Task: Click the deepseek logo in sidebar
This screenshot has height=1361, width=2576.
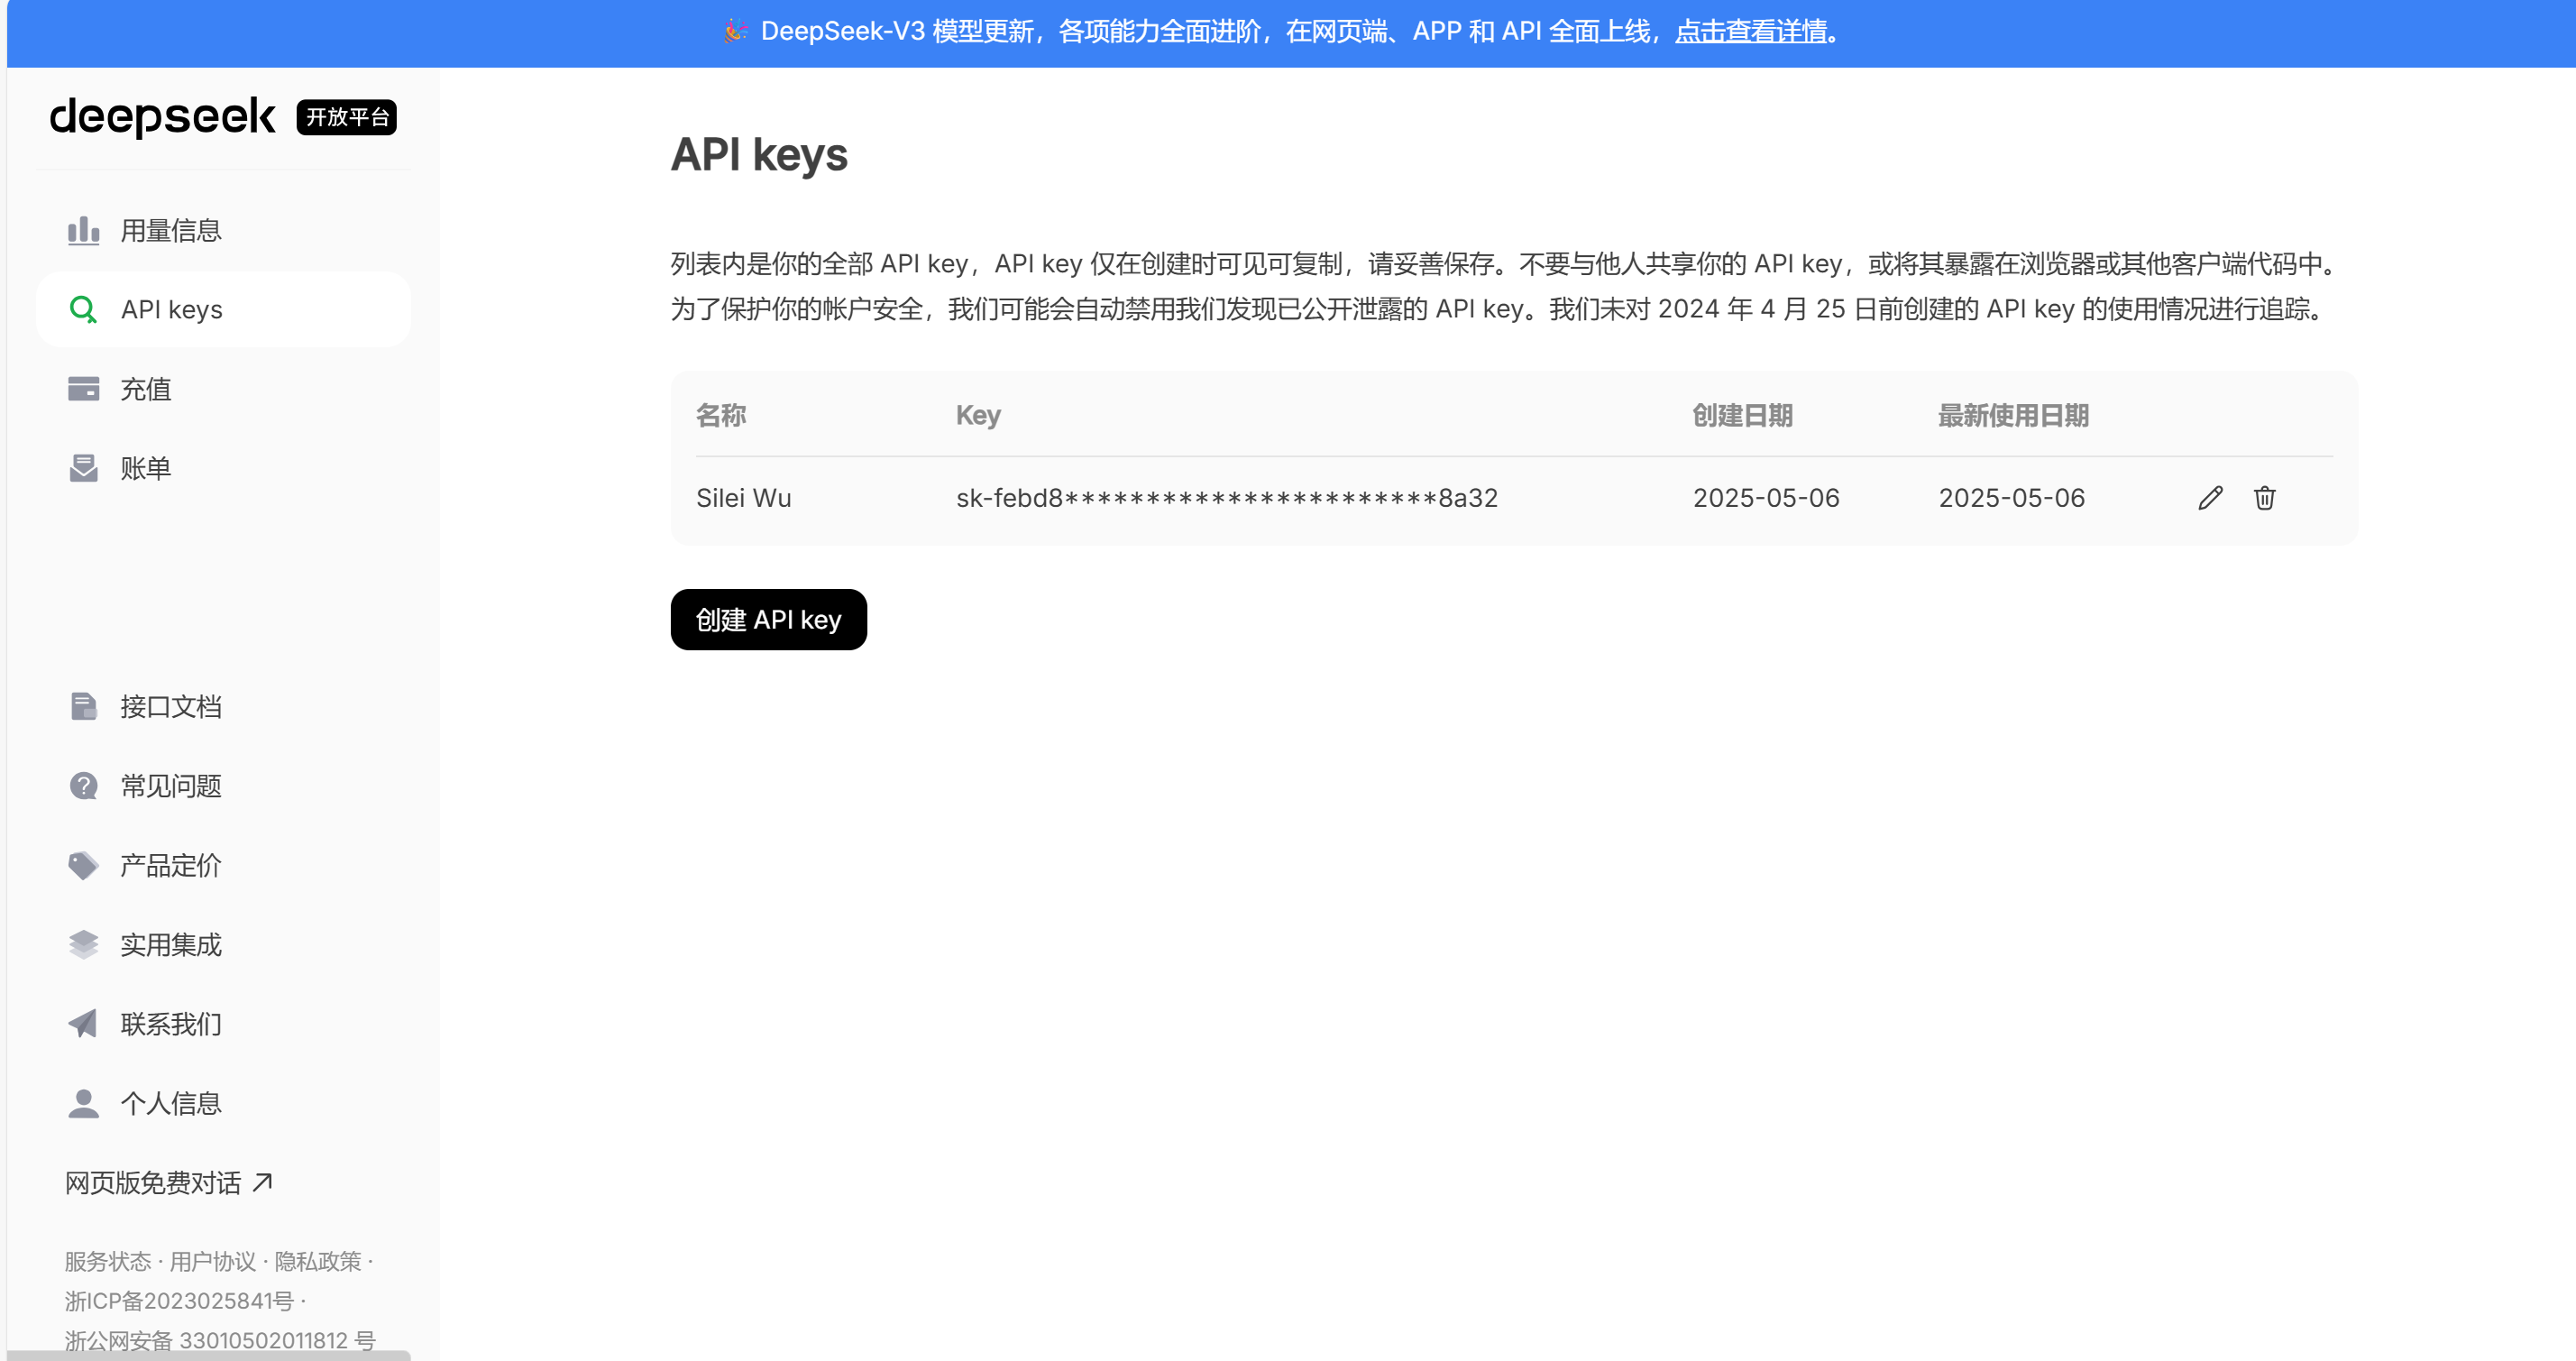Action: (x=162, y=117)
